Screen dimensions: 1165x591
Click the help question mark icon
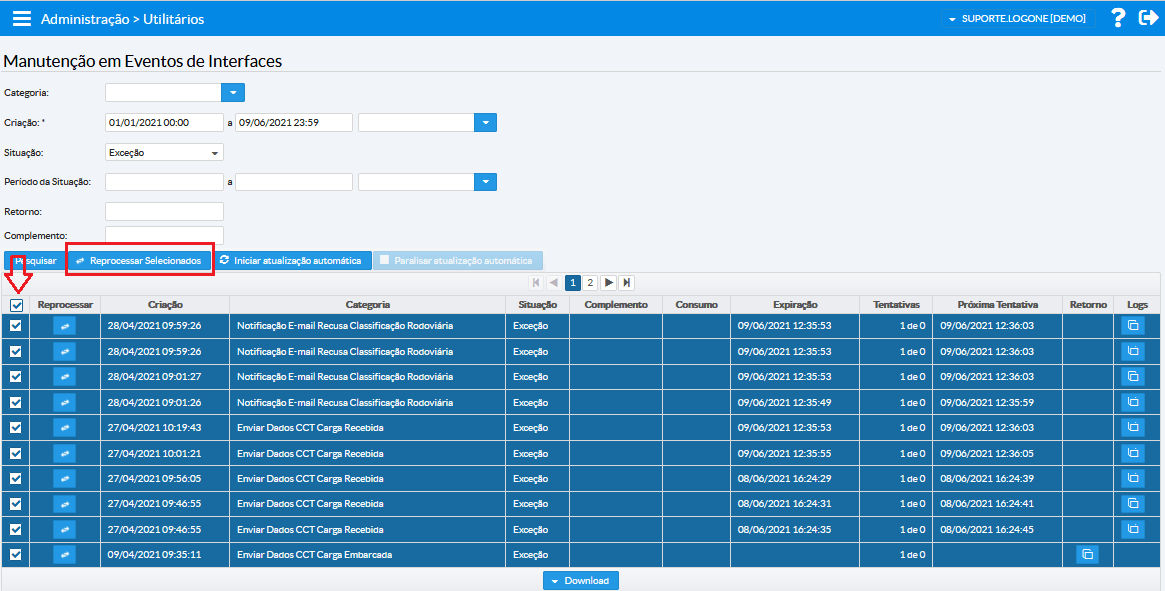coord(1118,18)
